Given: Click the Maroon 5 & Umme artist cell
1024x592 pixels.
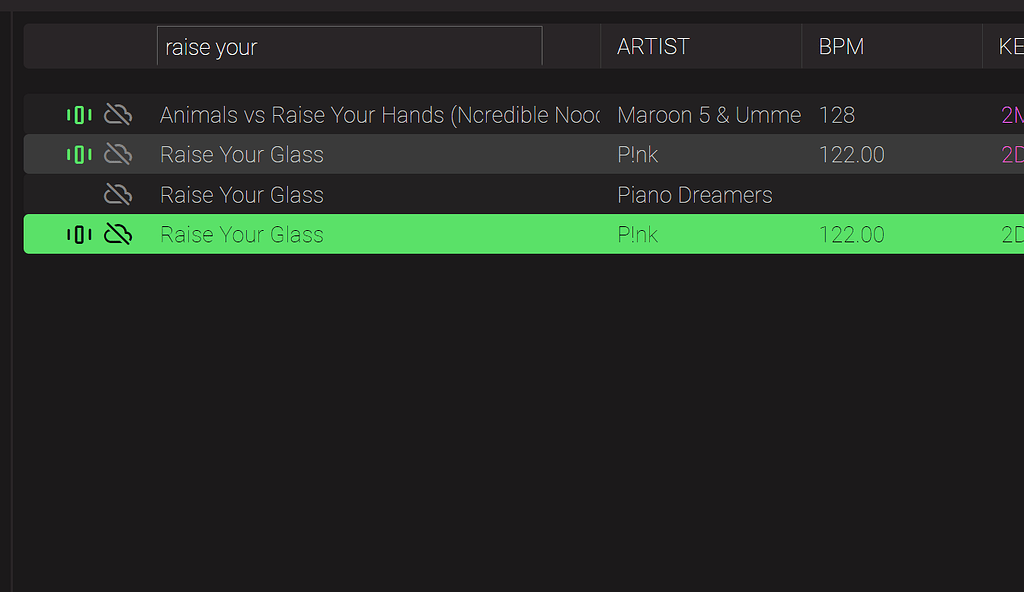Looking at the screenshot, I should click(x=709, y=115).
